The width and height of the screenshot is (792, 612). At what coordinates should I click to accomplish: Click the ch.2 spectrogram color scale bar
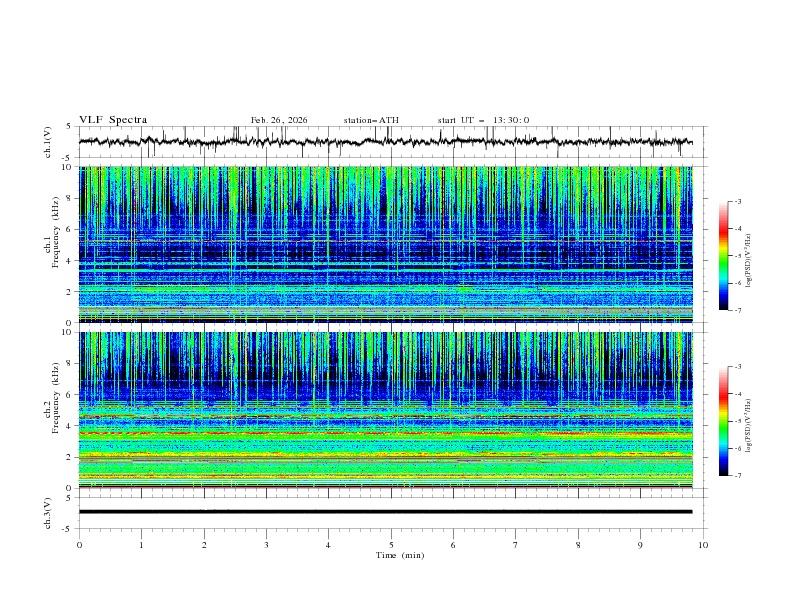[723, 421]
